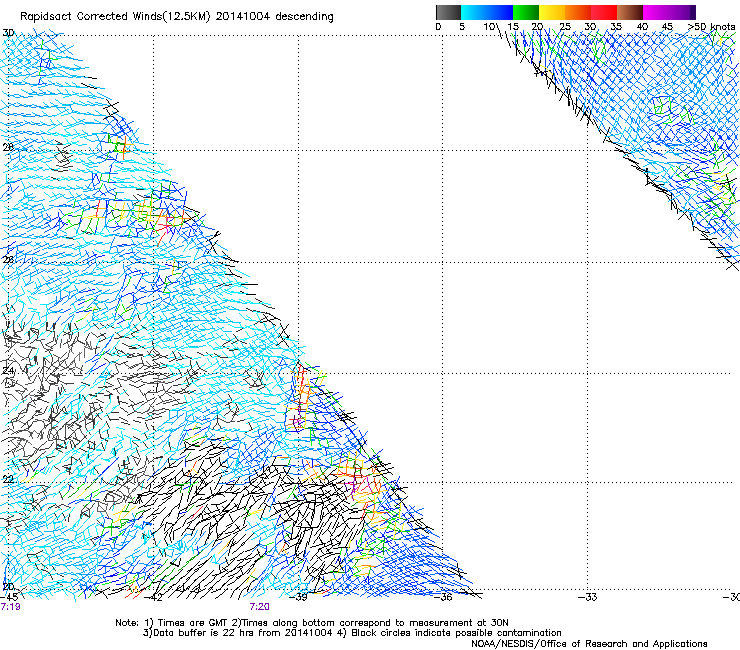Click the purple '7:19' time label
740x650 pixels.
10,607
